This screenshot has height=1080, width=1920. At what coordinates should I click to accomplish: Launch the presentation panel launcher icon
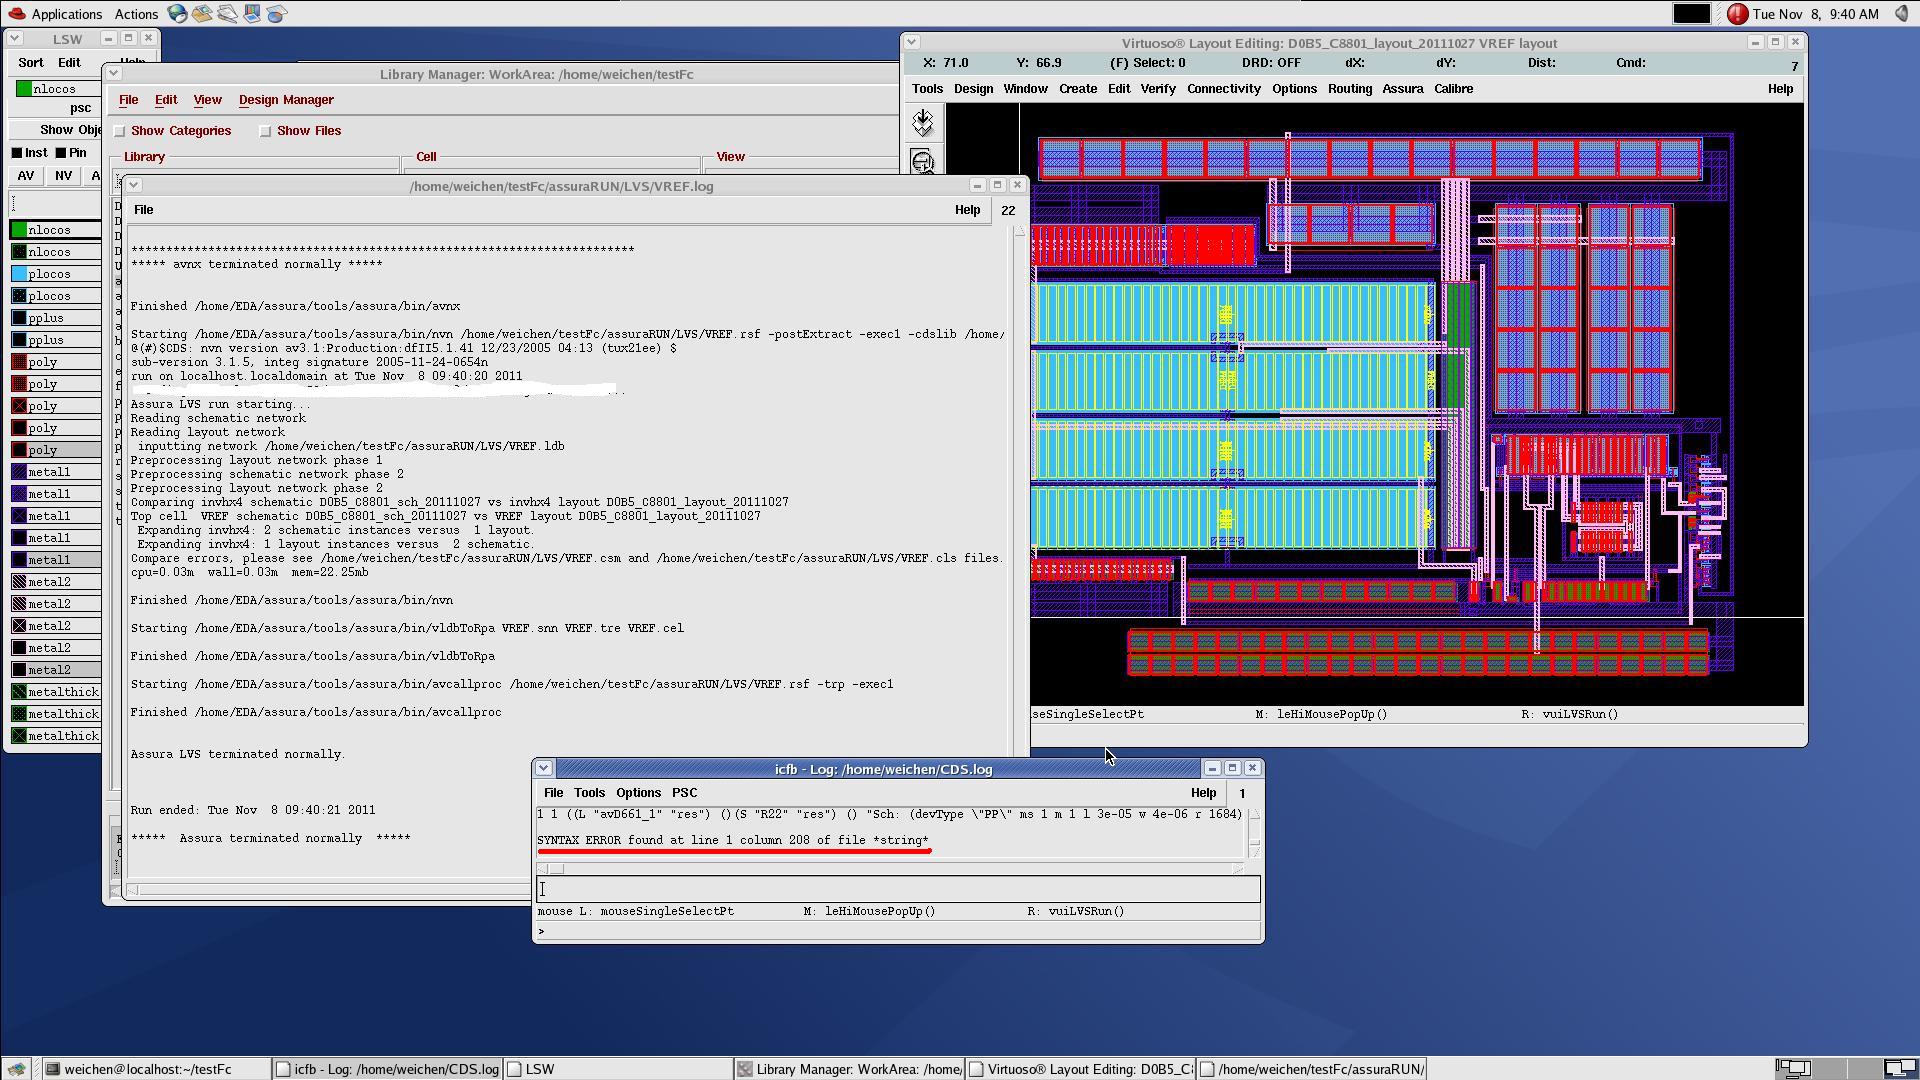click(x=252, y=14)
